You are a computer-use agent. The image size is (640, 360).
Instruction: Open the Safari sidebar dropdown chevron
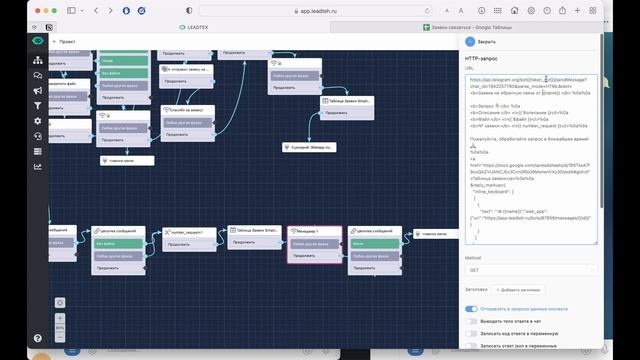[82, 11]
